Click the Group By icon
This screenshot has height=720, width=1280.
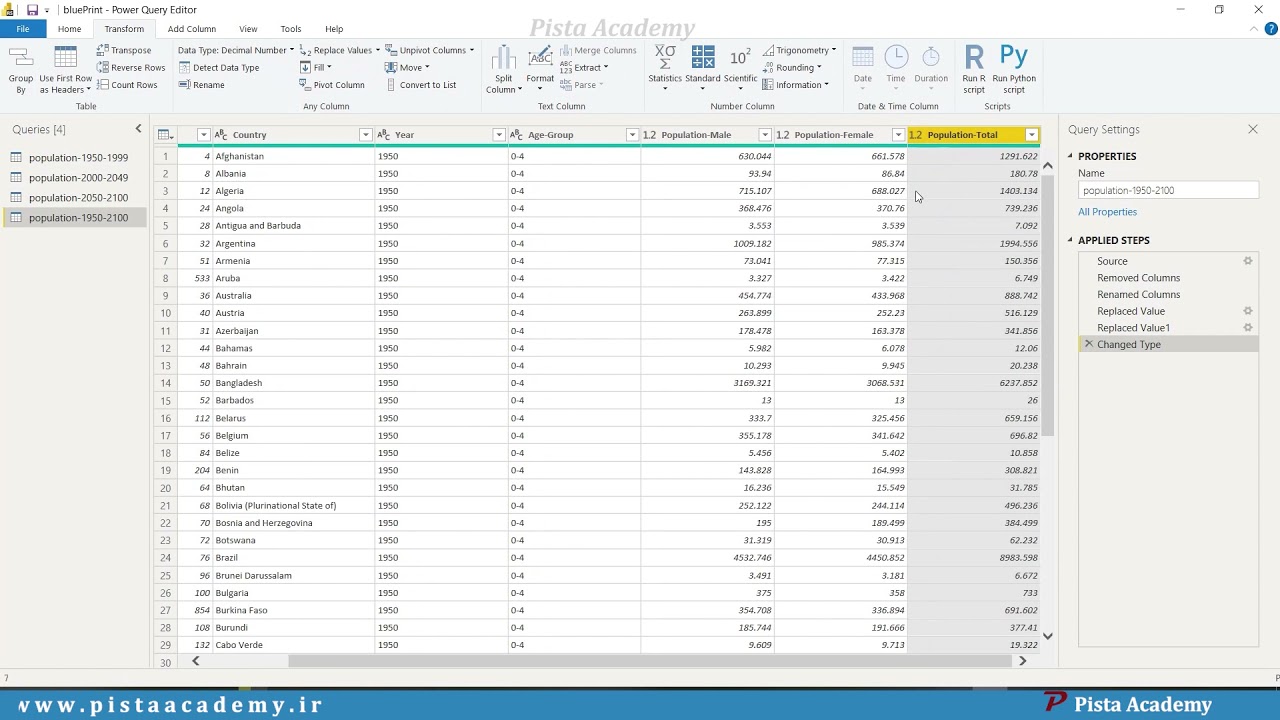pyautogui.click(x=20, y=57)
